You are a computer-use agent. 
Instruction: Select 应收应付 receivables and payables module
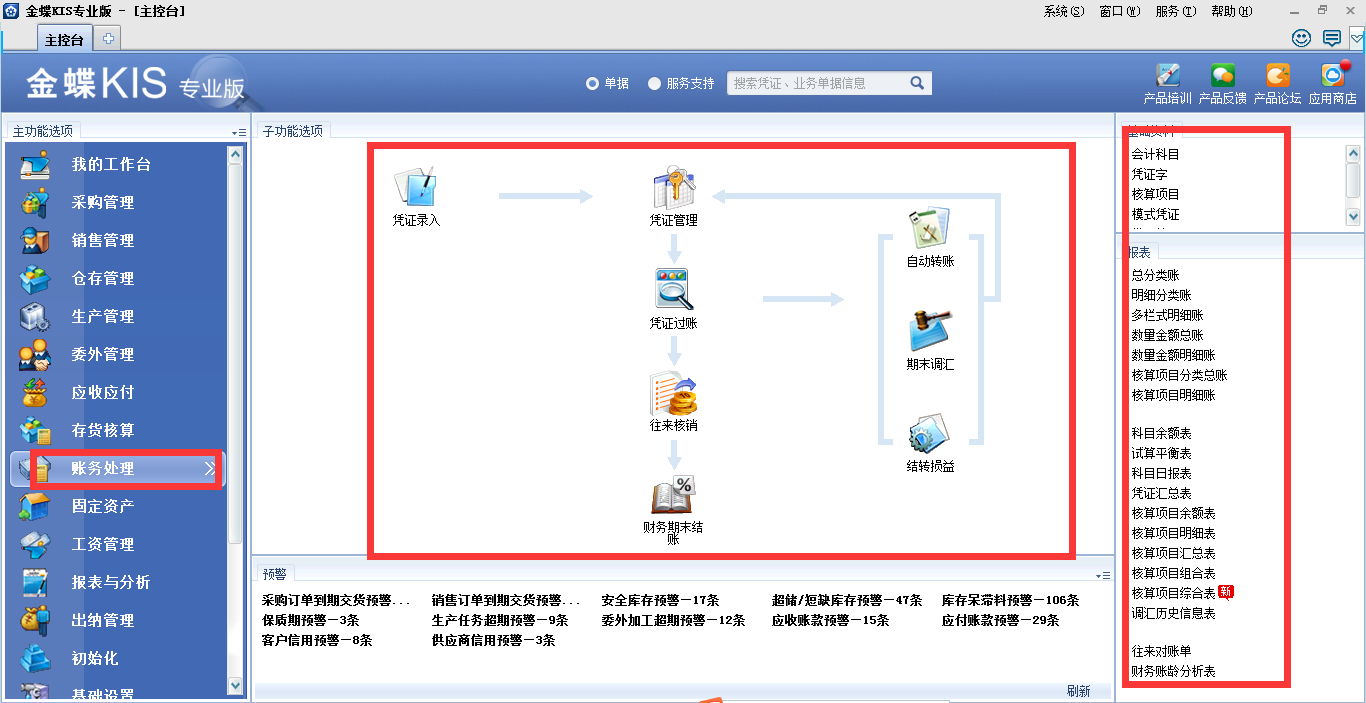point(103,392)
